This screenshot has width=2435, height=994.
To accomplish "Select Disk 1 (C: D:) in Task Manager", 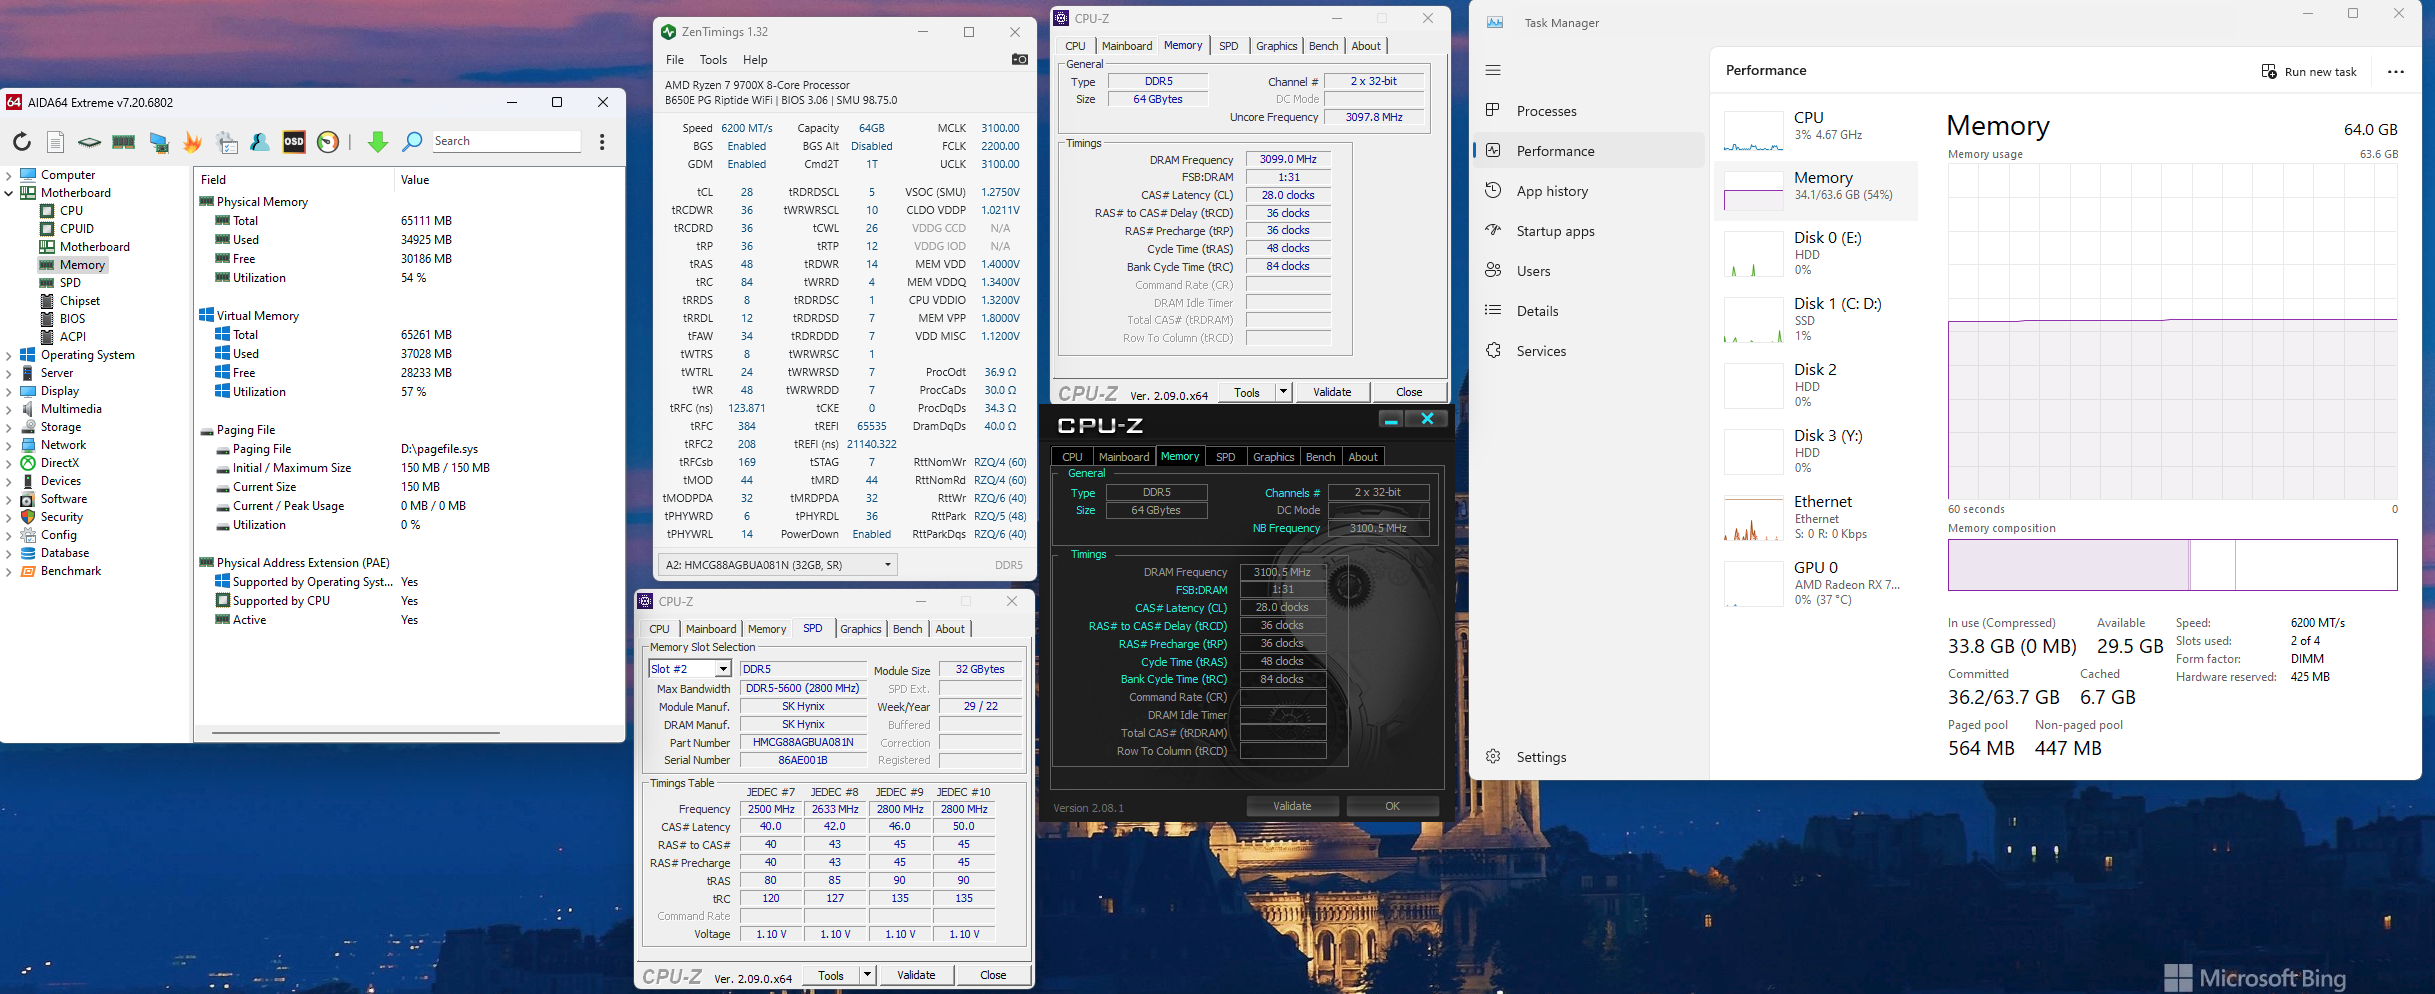I will 1817,319.
